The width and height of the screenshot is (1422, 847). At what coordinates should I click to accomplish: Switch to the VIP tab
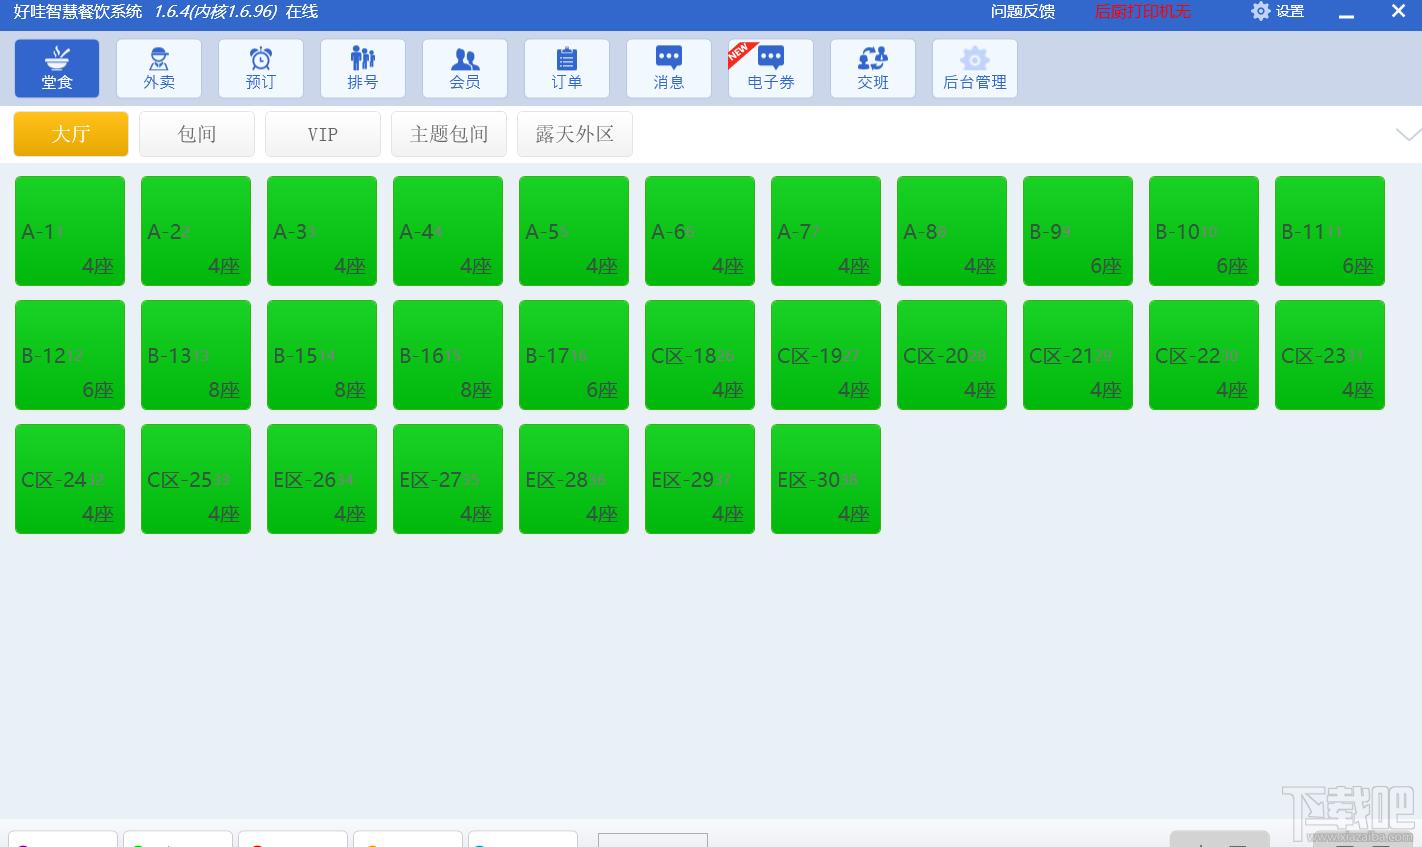323,134
